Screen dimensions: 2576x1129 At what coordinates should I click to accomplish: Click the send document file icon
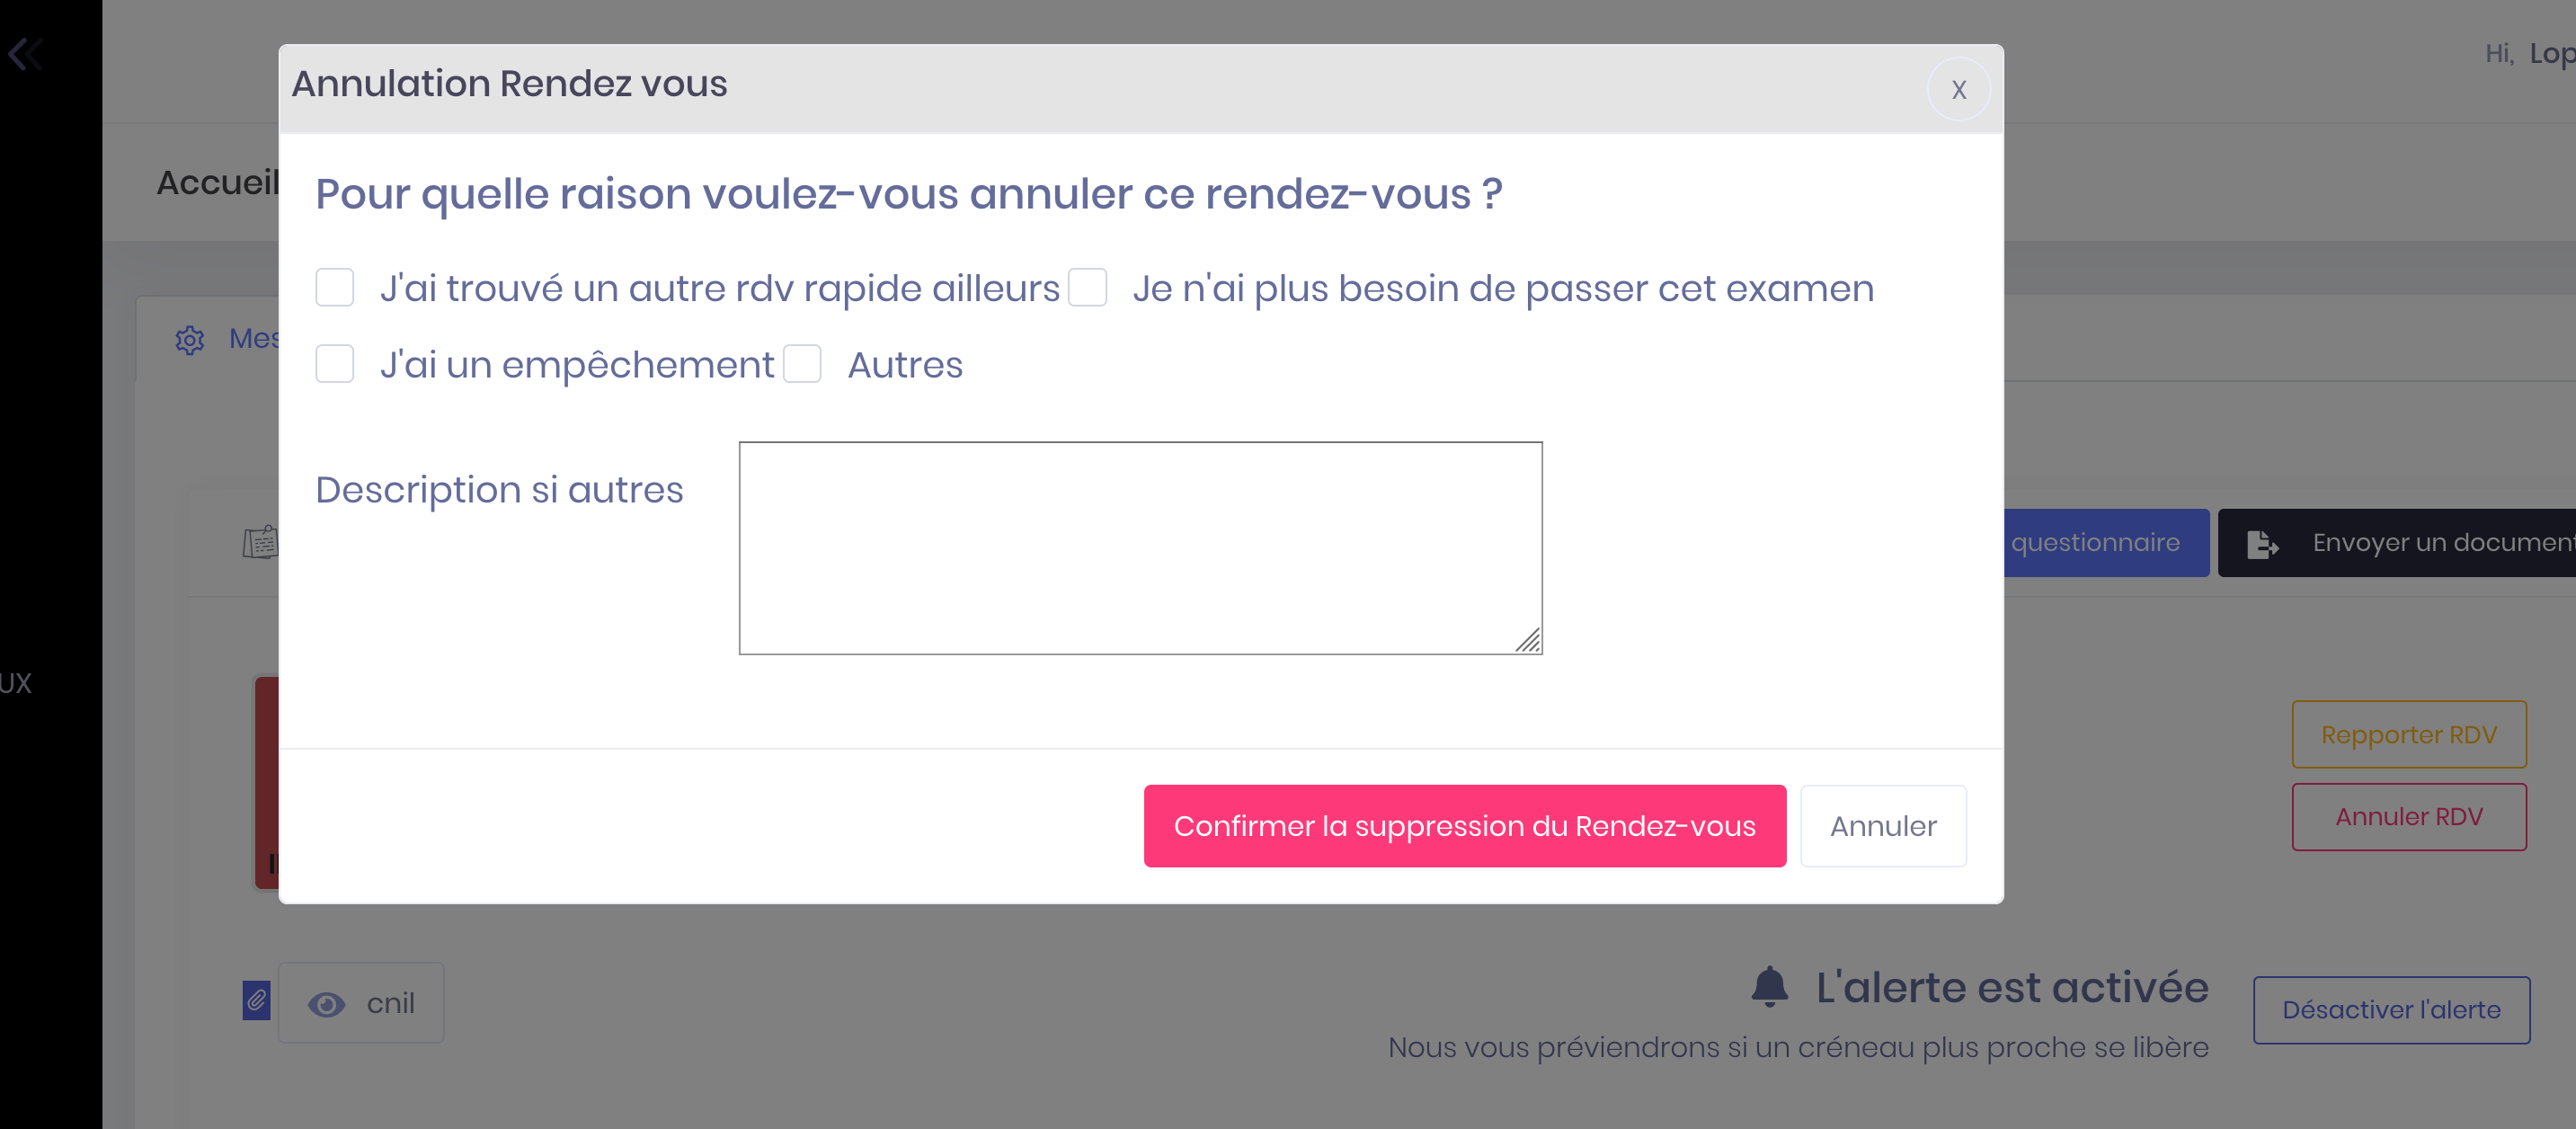(2262, 544)
